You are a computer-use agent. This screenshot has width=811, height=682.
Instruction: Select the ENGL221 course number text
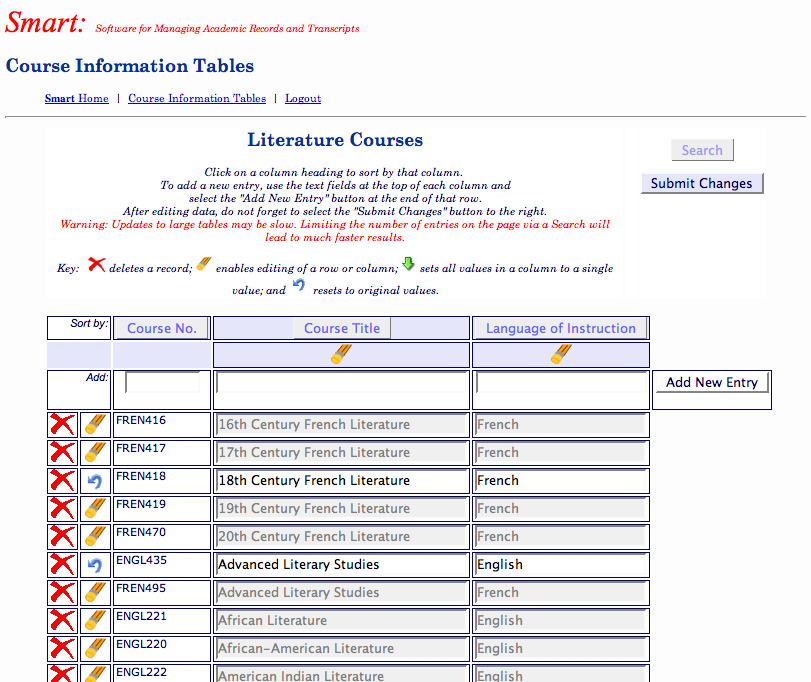[141, 616]
